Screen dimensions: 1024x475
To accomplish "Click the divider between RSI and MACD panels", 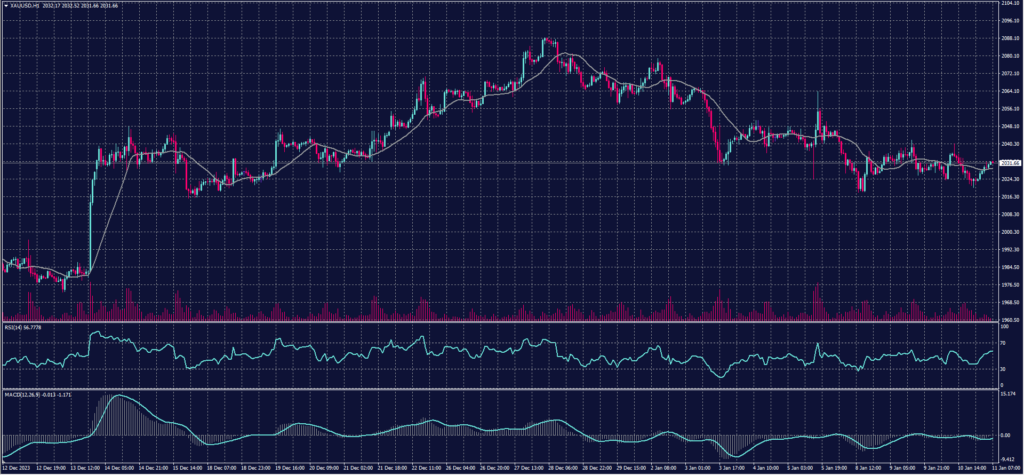I will (500, 387).
